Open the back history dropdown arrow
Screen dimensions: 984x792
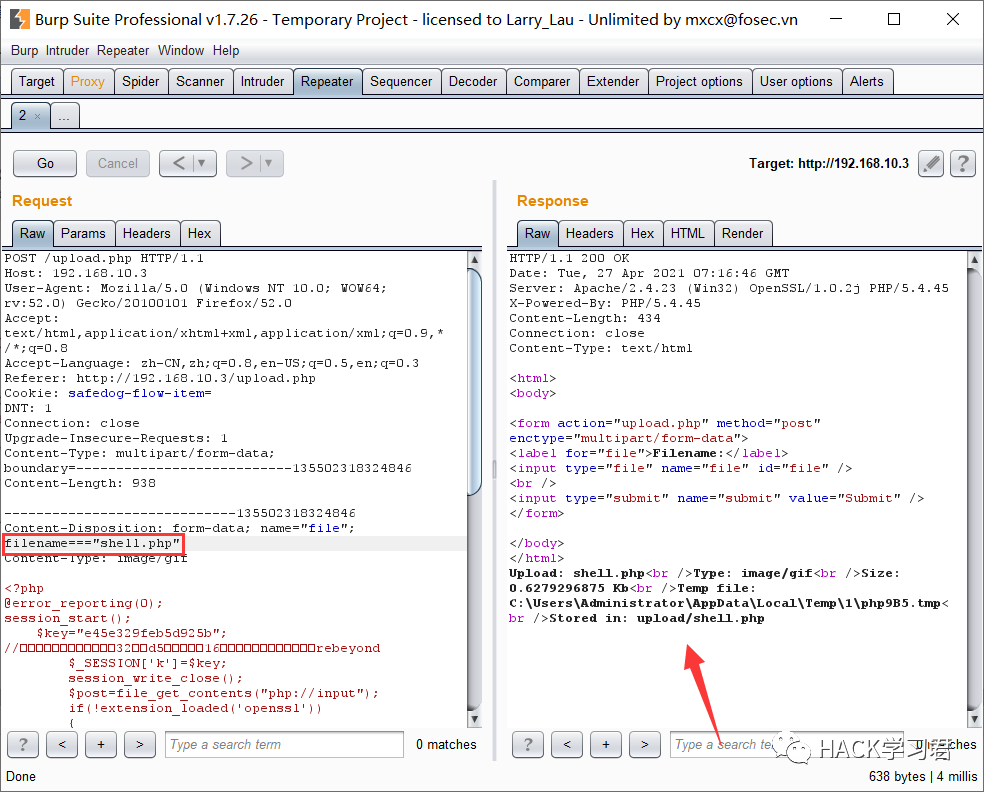click(202, 164)
